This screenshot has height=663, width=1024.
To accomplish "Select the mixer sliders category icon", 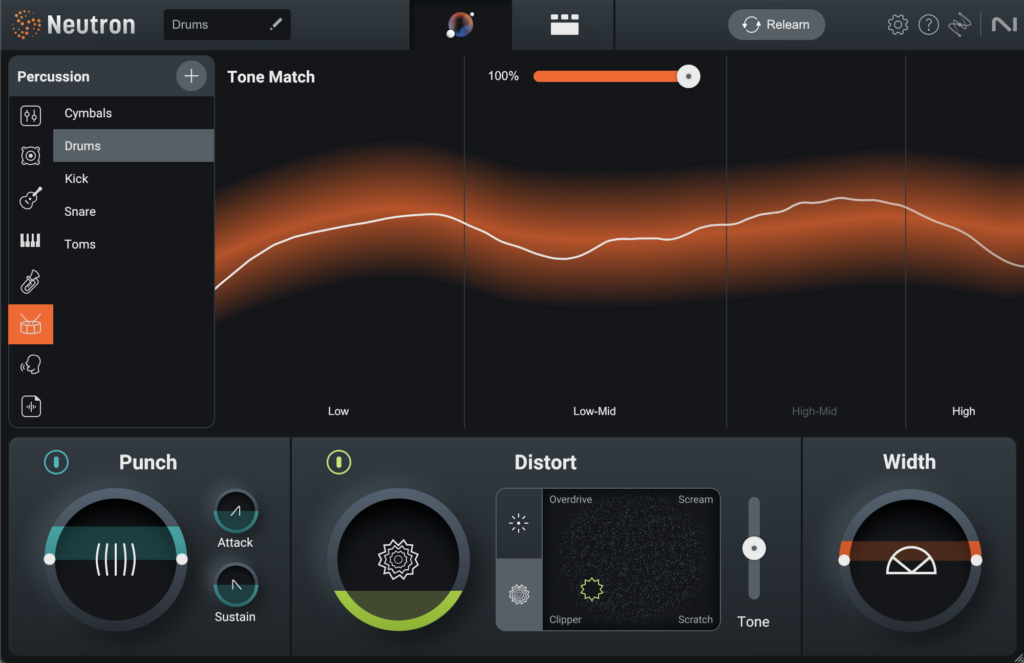I will tap(31, 116).
